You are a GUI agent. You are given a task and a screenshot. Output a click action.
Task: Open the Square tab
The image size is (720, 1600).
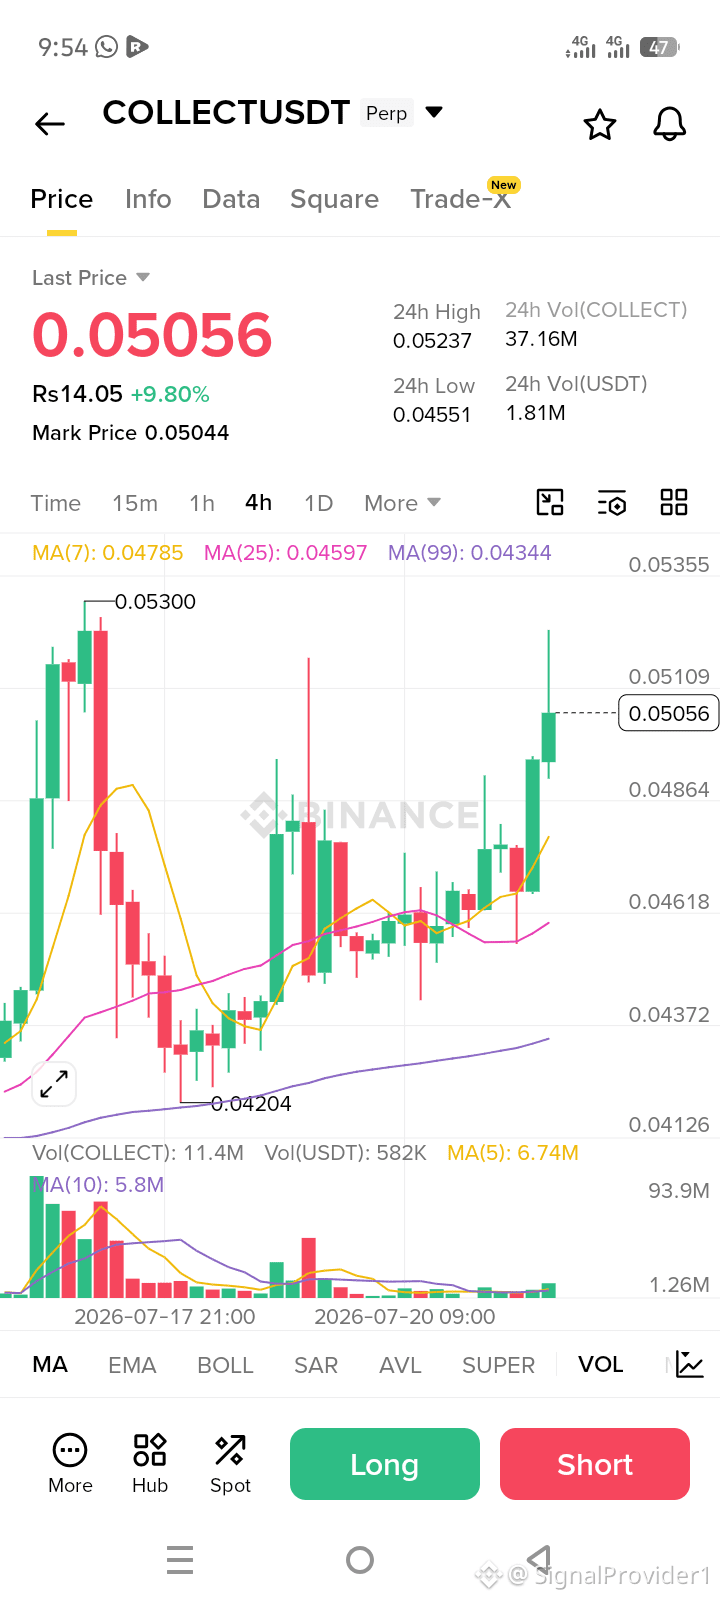(x=334, y=199)
